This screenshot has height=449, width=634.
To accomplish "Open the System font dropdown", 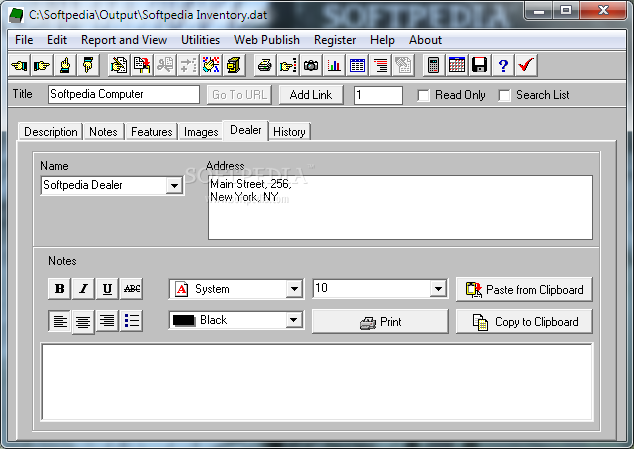I will tap(294, 289).
